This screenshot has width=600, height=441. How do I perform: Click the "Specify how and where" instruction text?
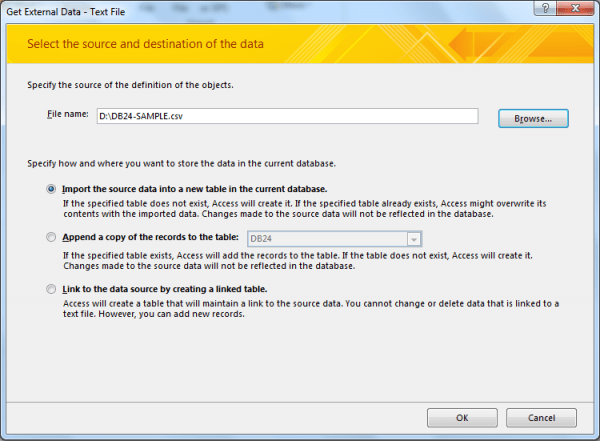tap(181, 161)
